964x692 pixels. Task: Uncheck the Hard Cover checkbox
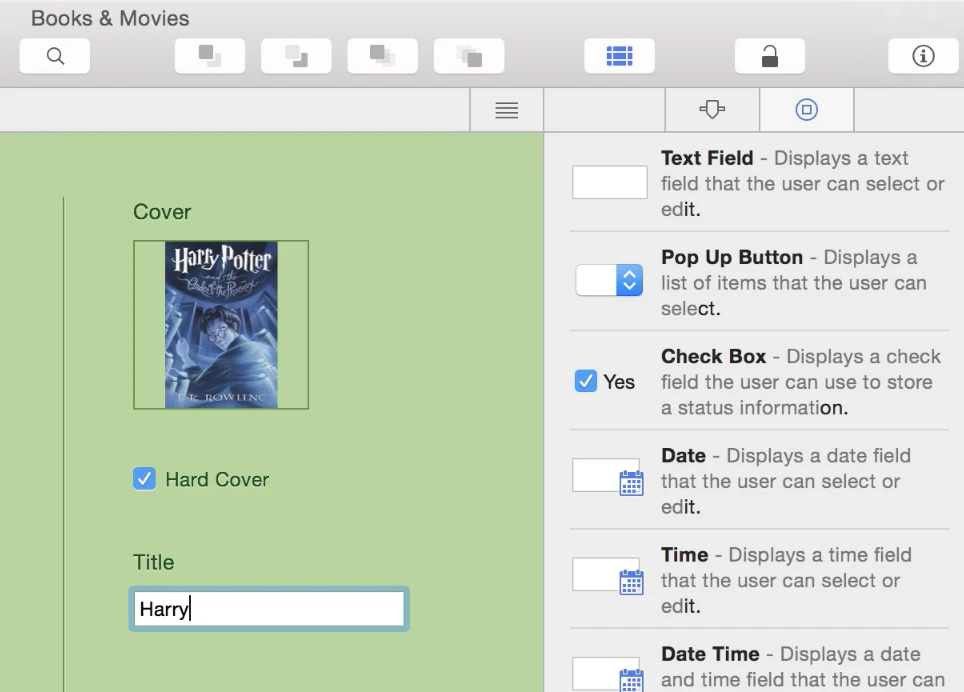click(x=144, y=479)
